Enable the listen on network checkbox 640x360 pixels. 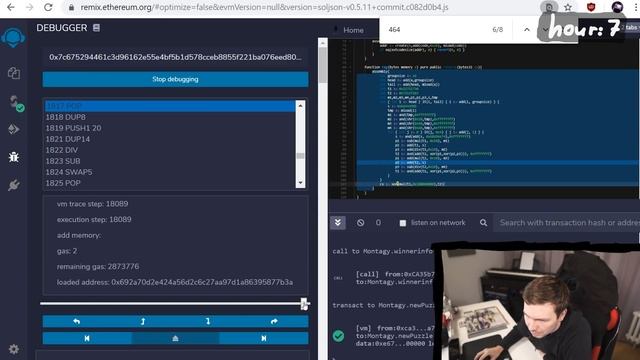(402, 223)
